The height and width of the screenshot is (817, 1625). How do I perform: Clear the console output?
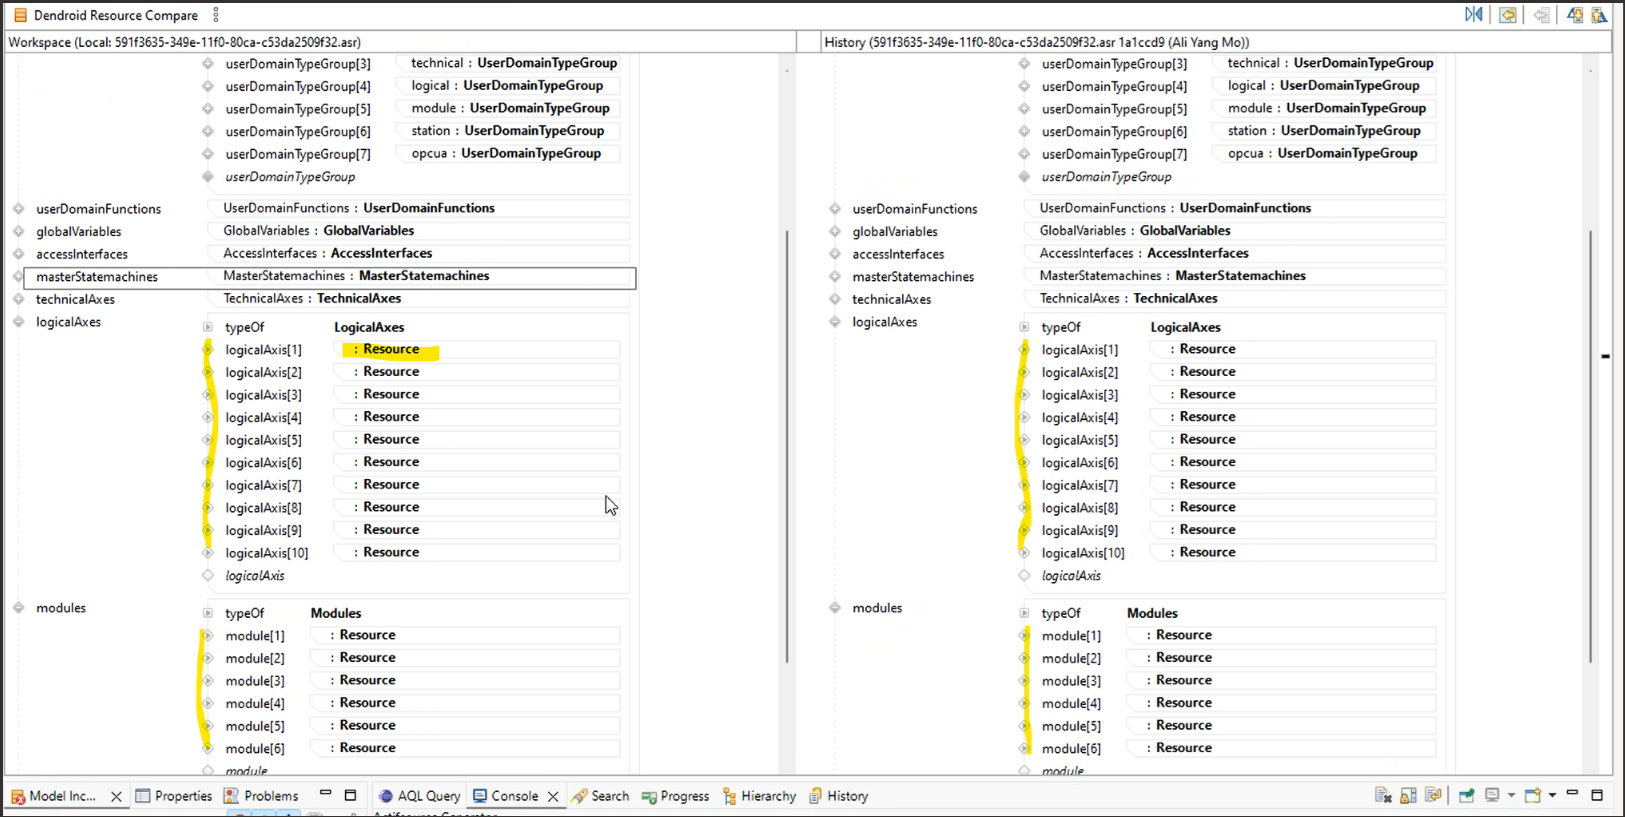[x=1383, y=796]
